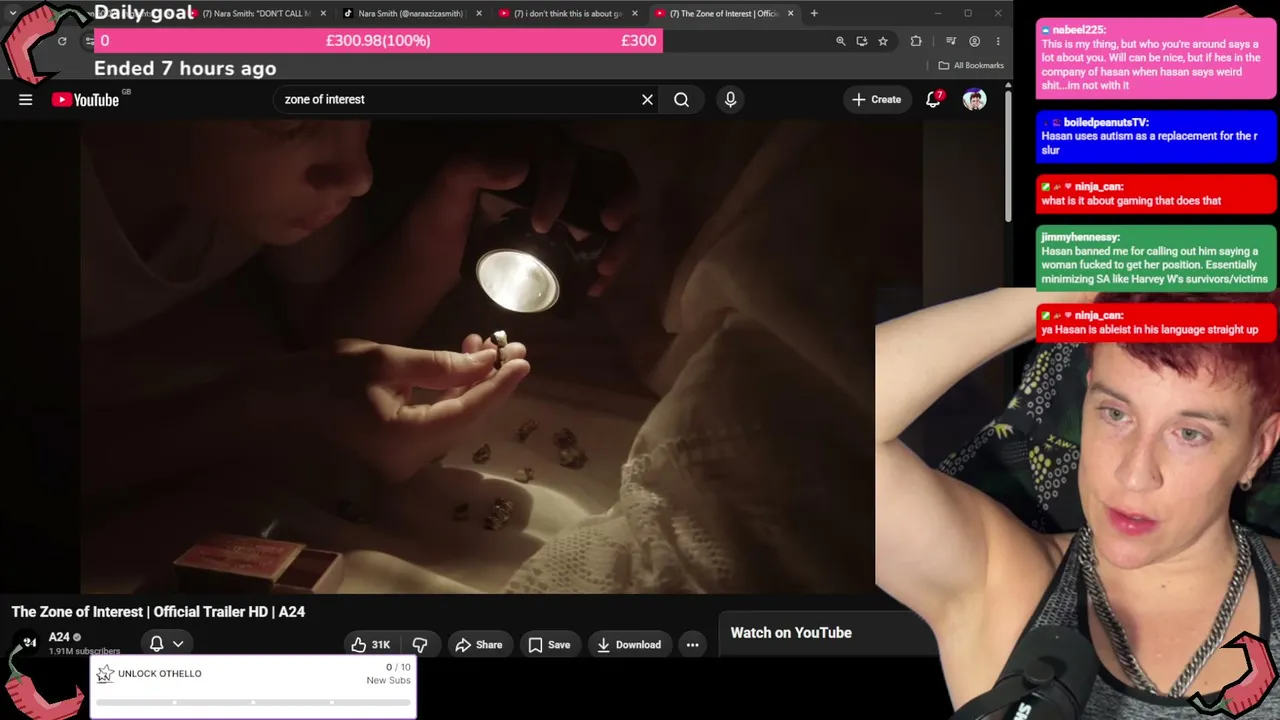Dislike the video with thumbs down

pyautogui.click(x=420, y=645)
